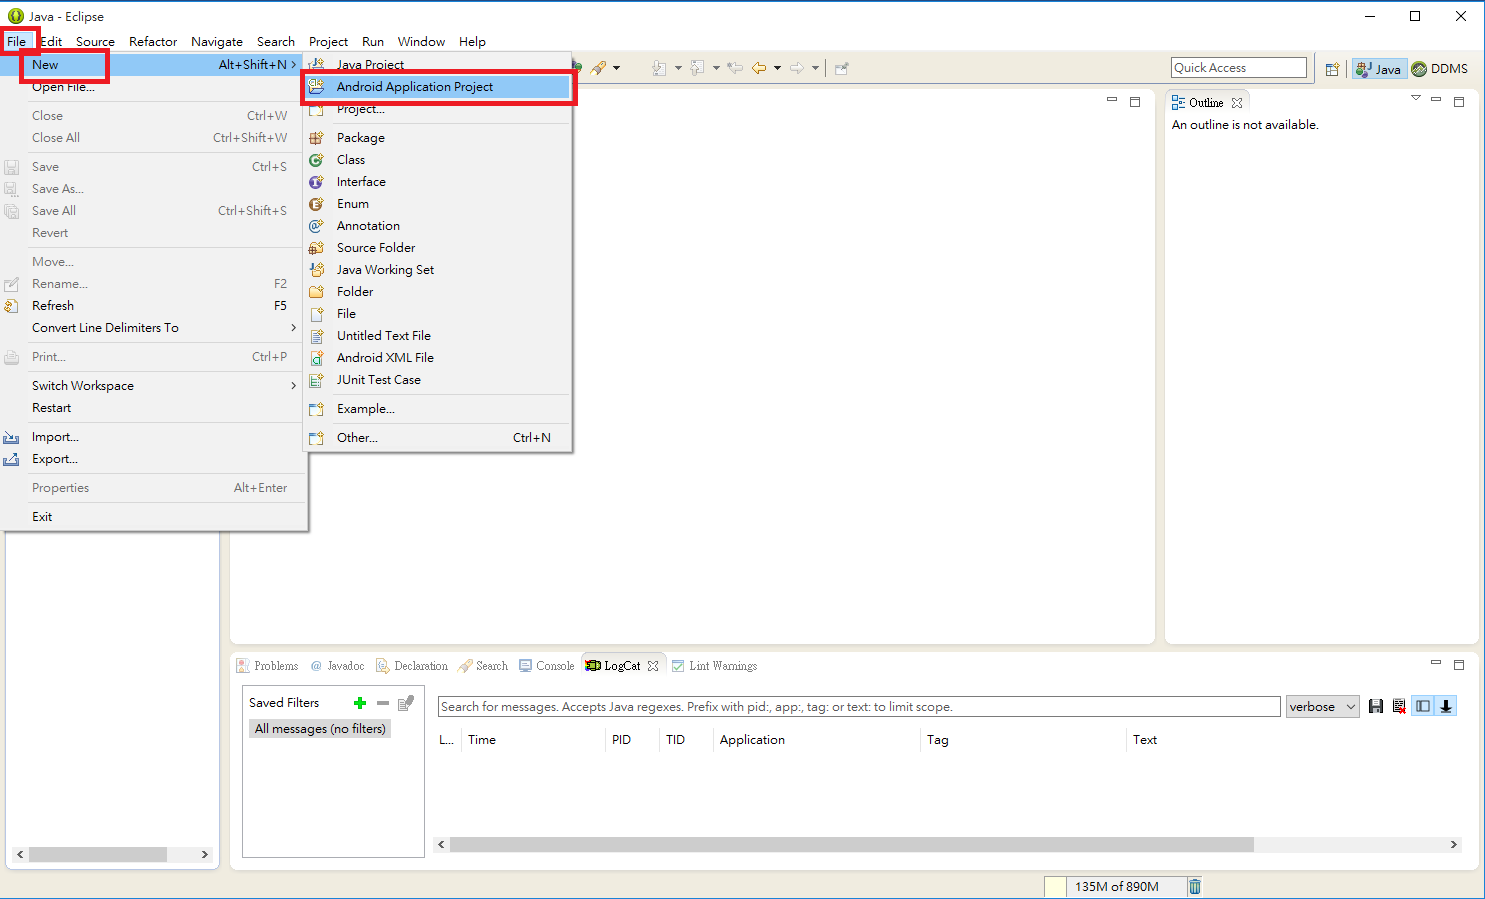This screenshot has width=1485, height=899.
Task: Open Outline view menu triangle
Action: coord(1415,98)
